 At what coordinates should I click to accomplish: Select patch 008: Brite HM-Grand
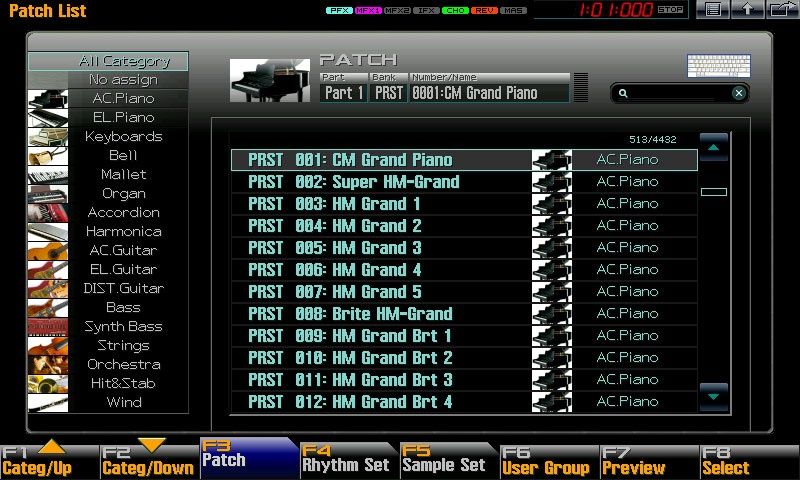point(464,313)
